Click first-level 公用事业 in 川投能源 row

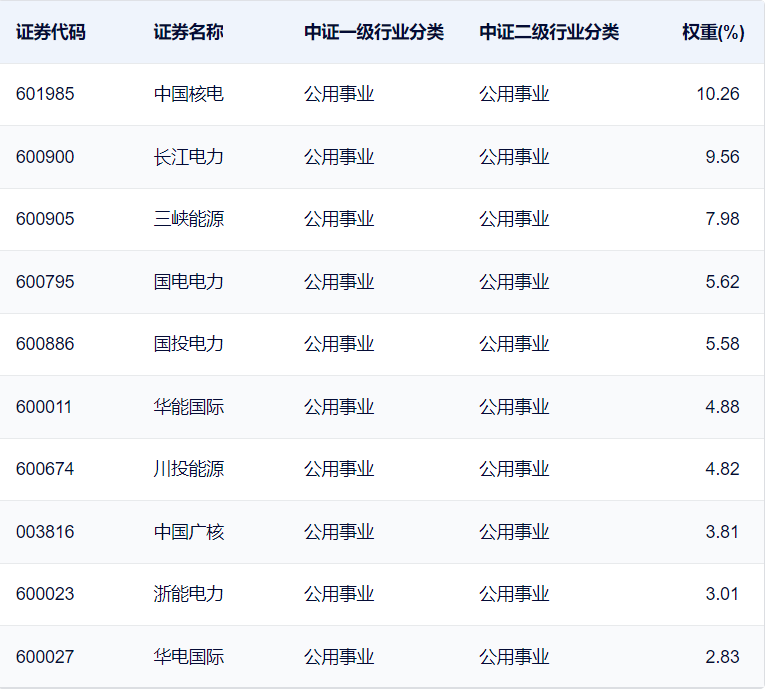click(x=339, y=469)
